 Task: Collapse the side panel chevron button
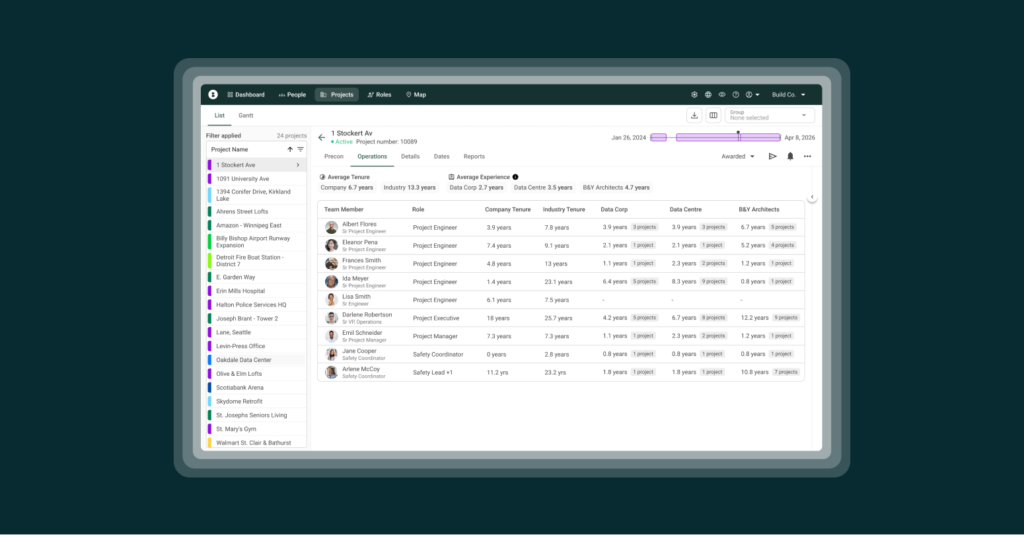[x=812, y=197]
